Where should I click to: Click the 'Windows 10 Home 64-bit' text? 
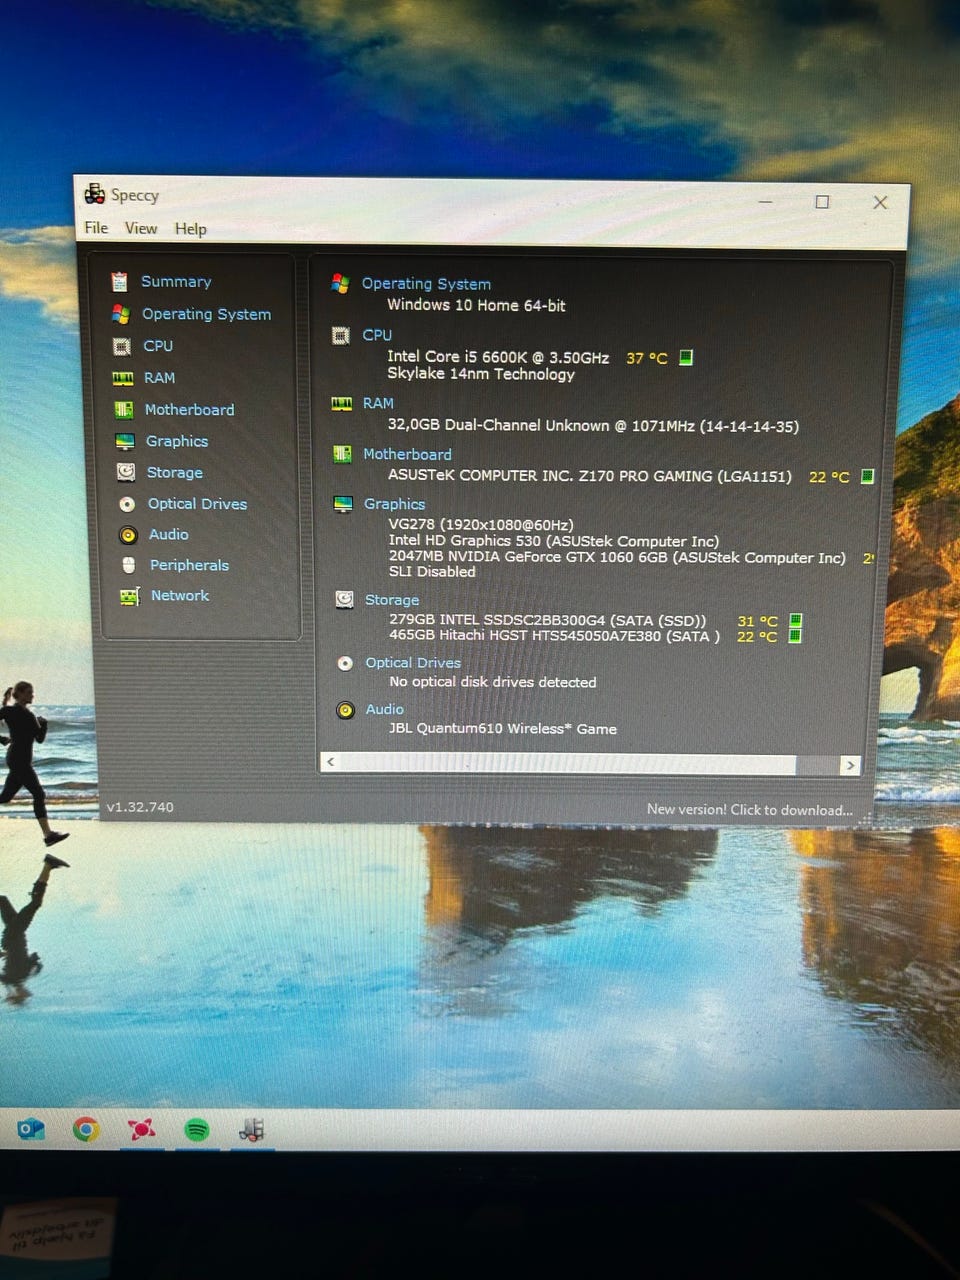coord(476,305)
